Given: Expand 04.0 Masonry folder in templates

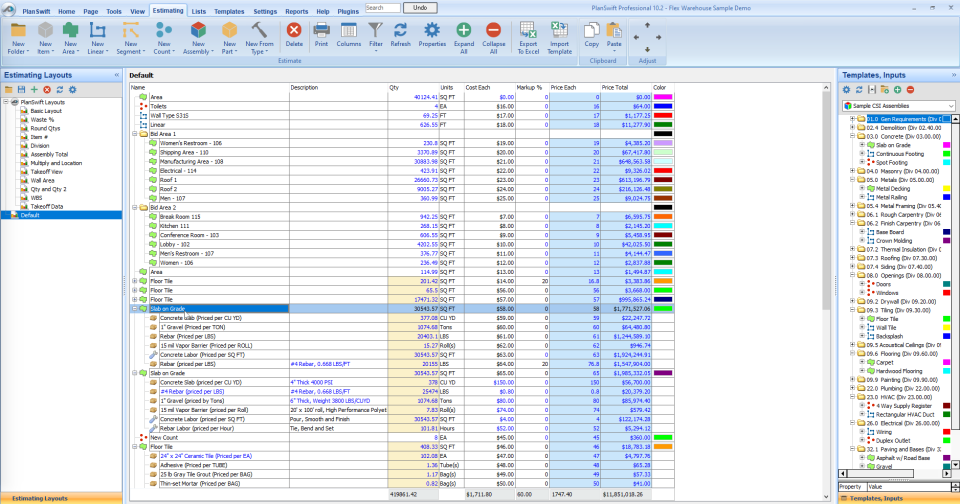Looking at the screenshot, I should 852,171.
